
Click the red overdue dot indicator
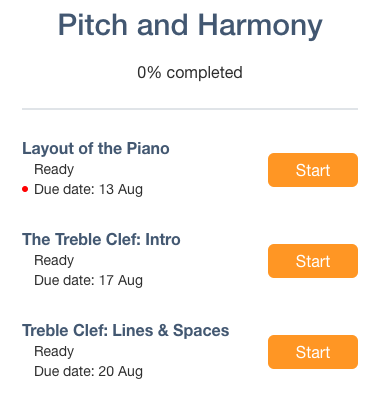coord(25,189)
